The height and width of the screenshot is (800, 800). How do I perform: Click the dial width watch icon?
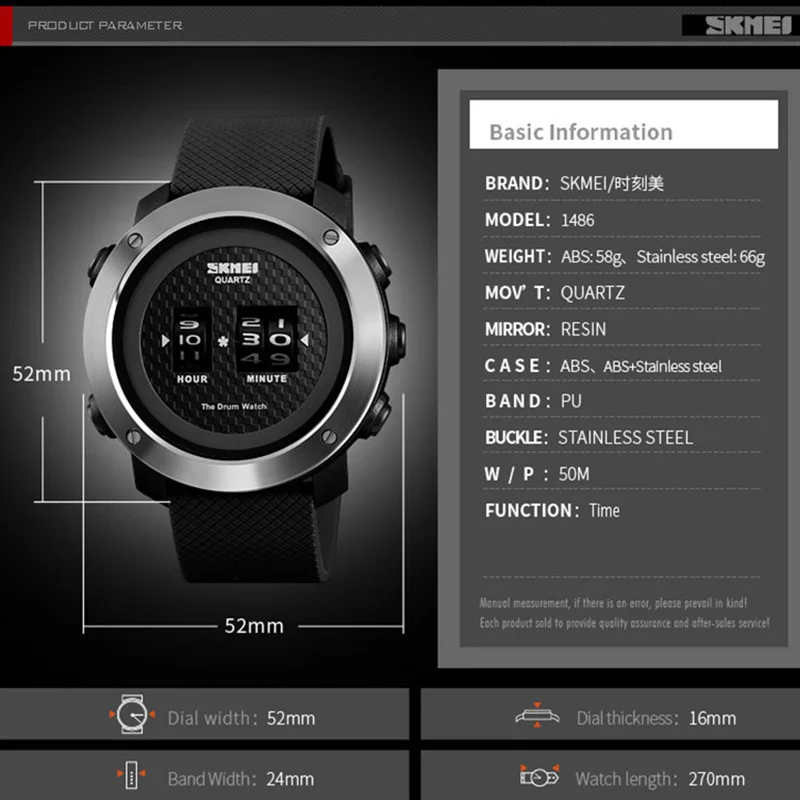click(x=132, y=714)
